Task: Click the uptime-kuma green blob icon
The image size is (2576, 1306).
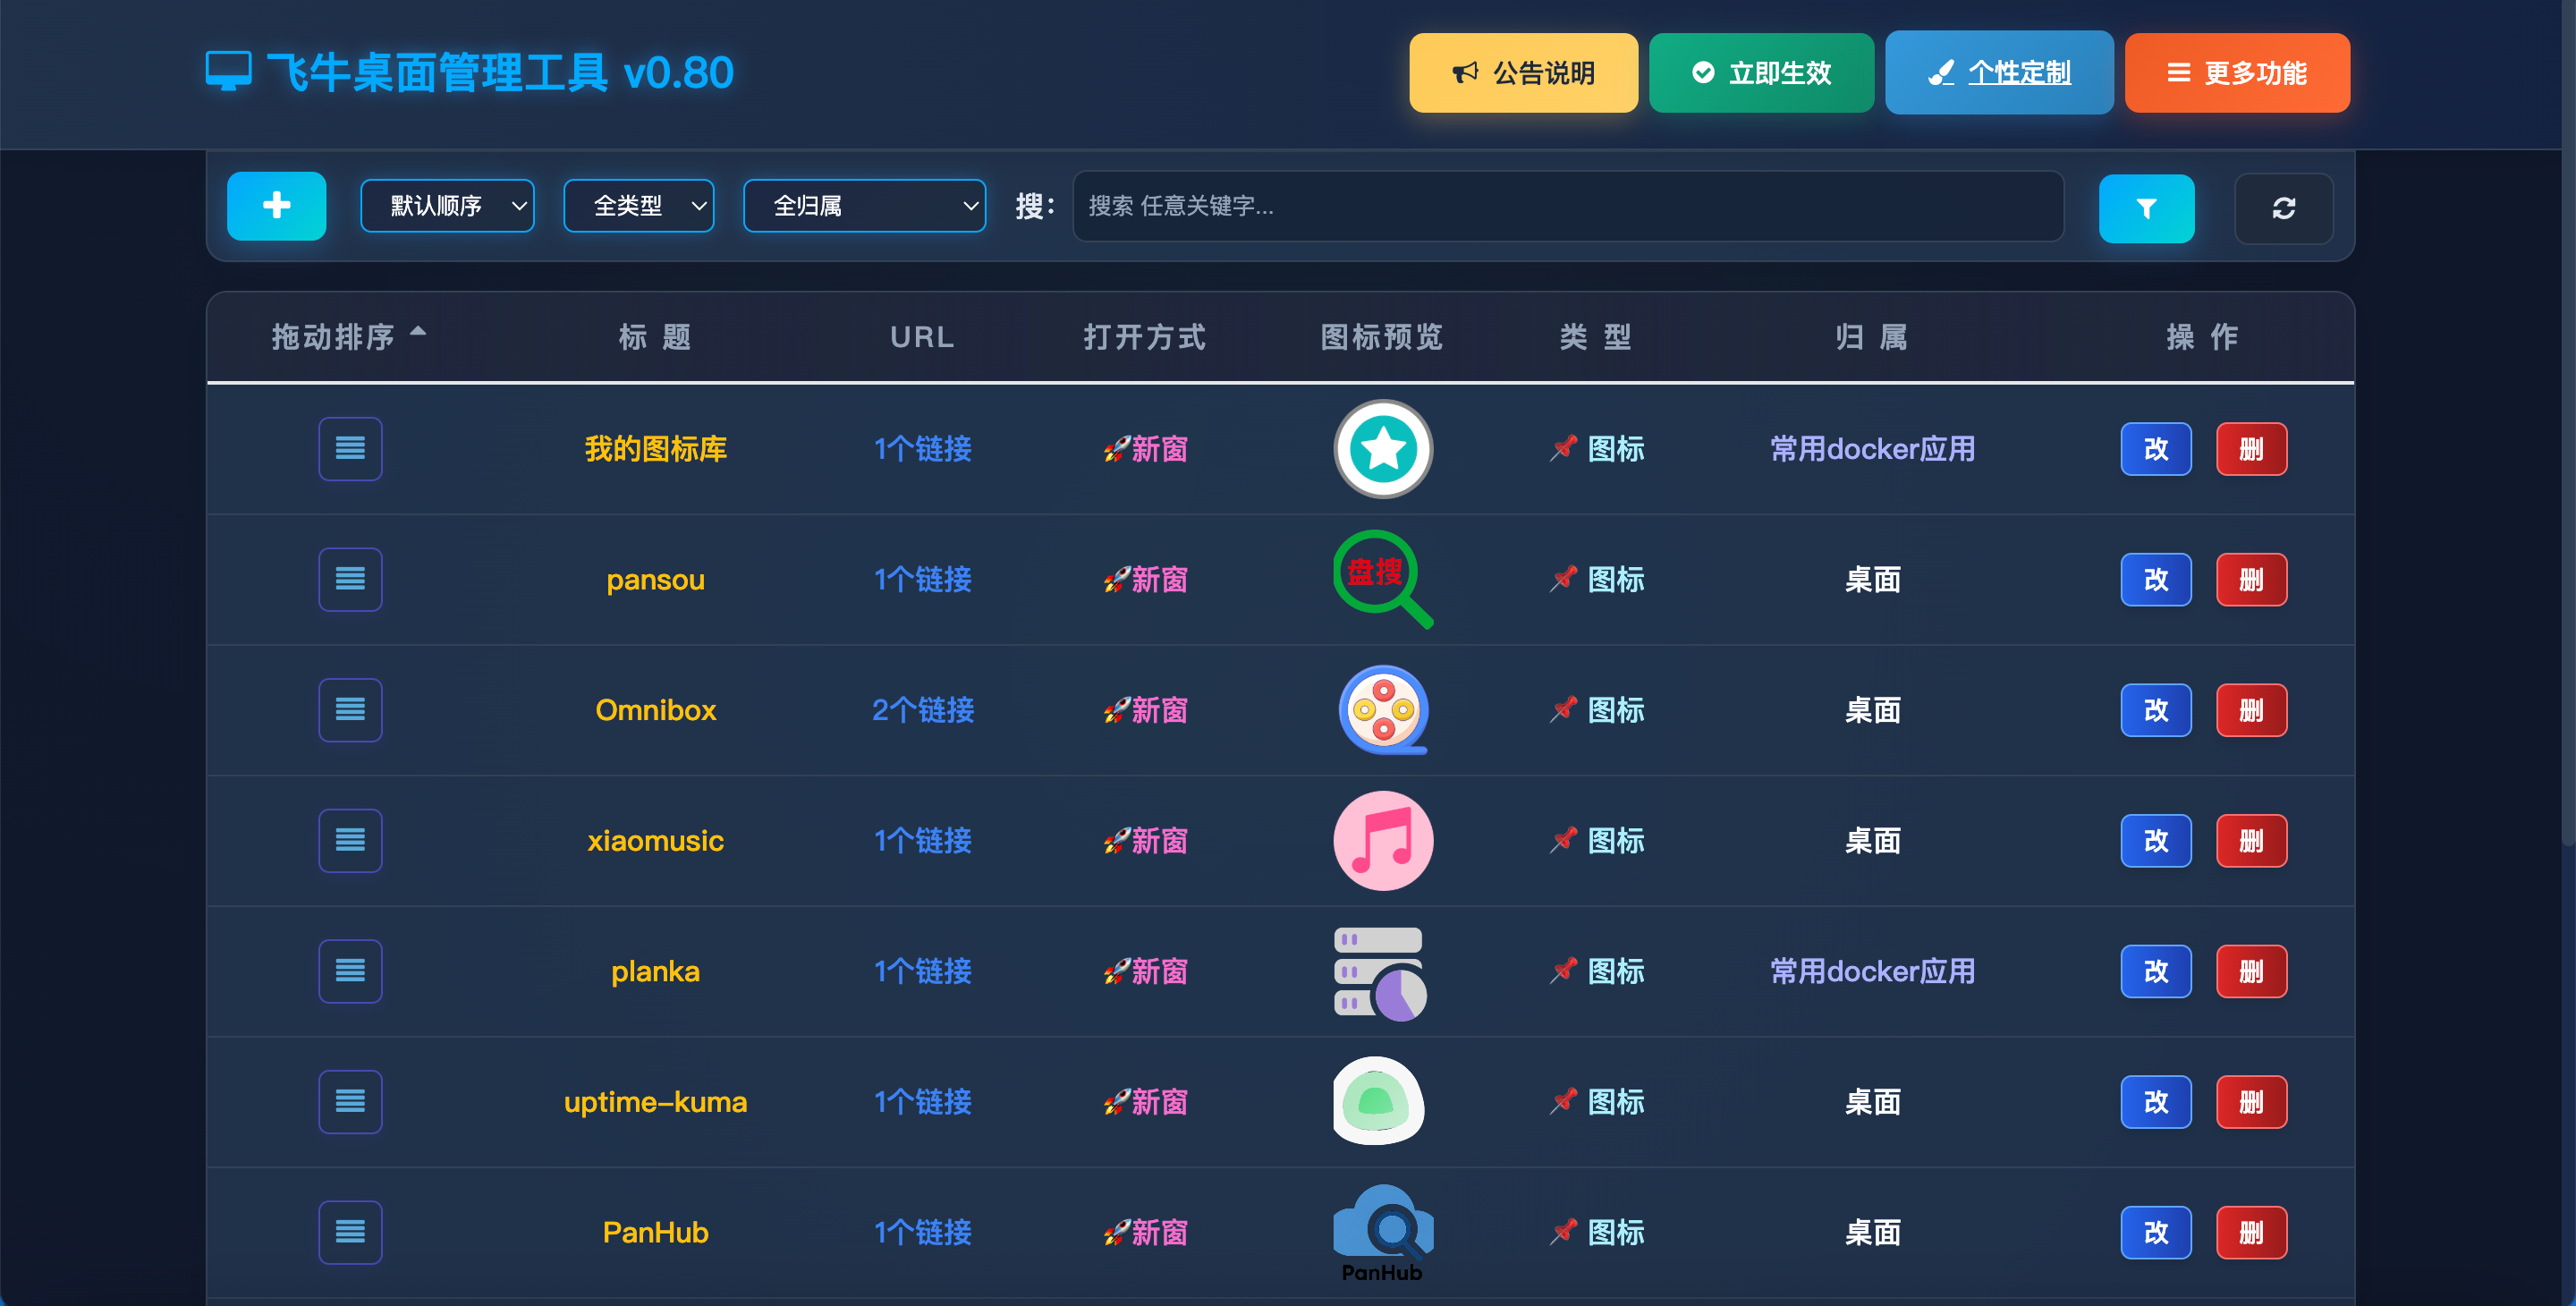Action: coord(1378,1101)
